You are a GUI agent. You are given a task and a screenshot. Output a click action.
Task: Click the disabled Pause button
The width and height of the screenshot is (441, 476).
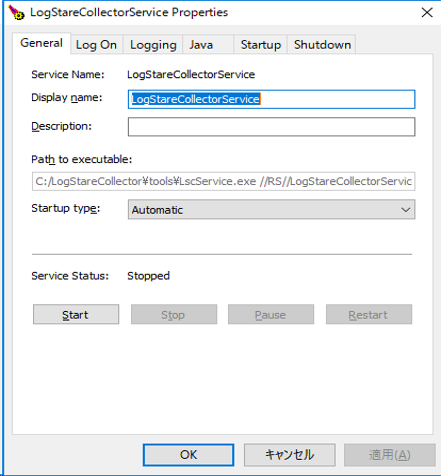[x=271, y=314]
